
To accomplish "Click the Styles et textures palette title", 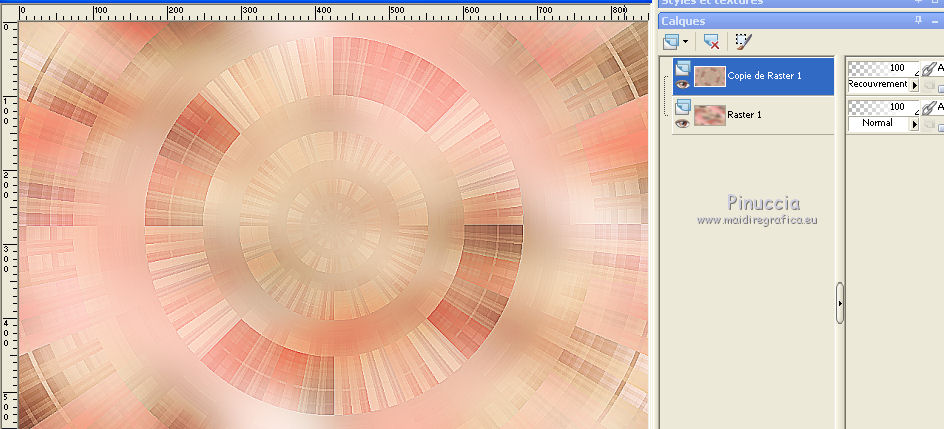I will click(x=712, y=2).
